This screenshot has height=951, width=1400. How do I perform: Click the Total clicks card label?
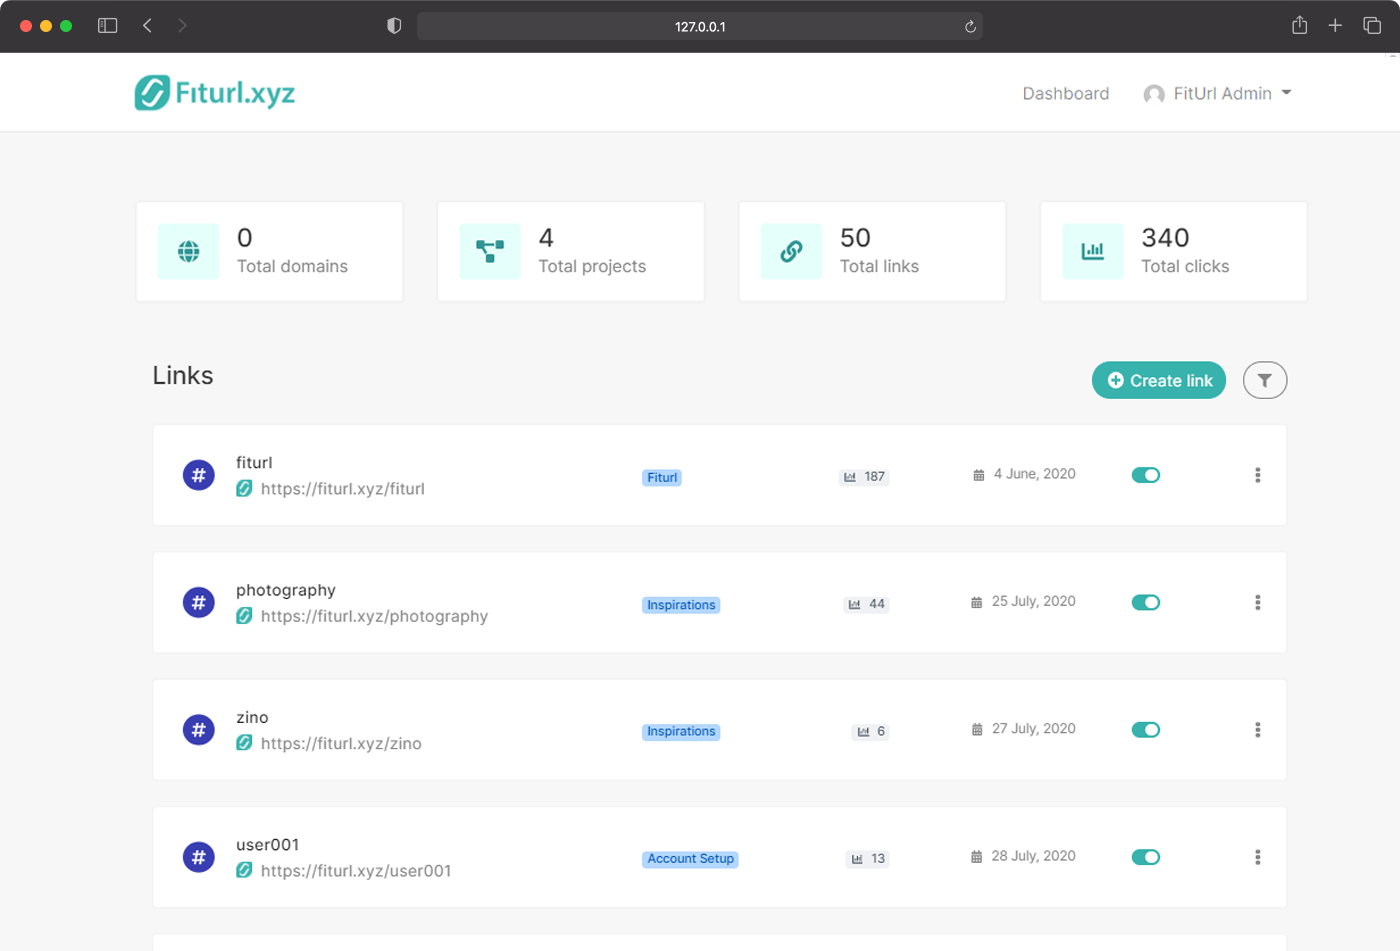[x=1185, y=266]
